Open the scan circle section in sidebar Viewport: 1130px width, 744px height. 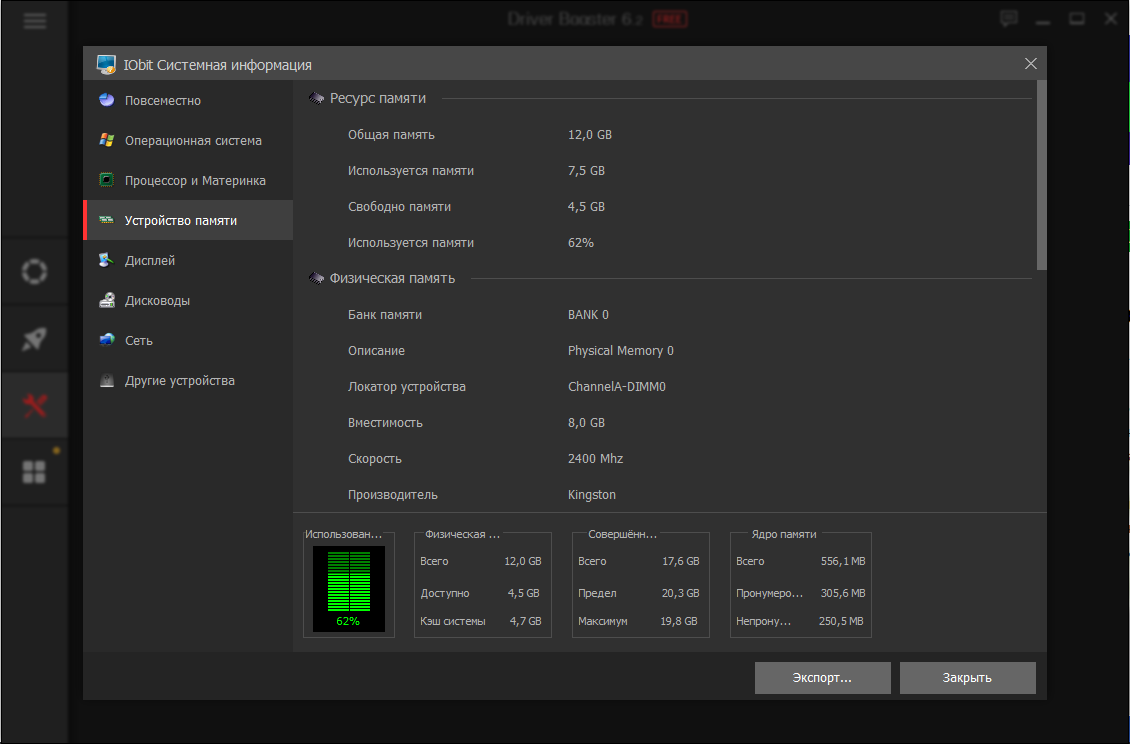(34, 271)
